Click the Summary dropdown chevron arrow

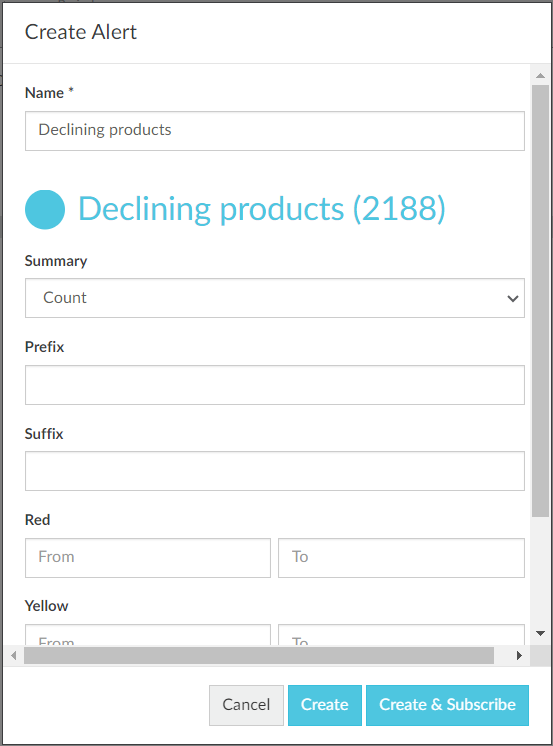pos(513,298)
